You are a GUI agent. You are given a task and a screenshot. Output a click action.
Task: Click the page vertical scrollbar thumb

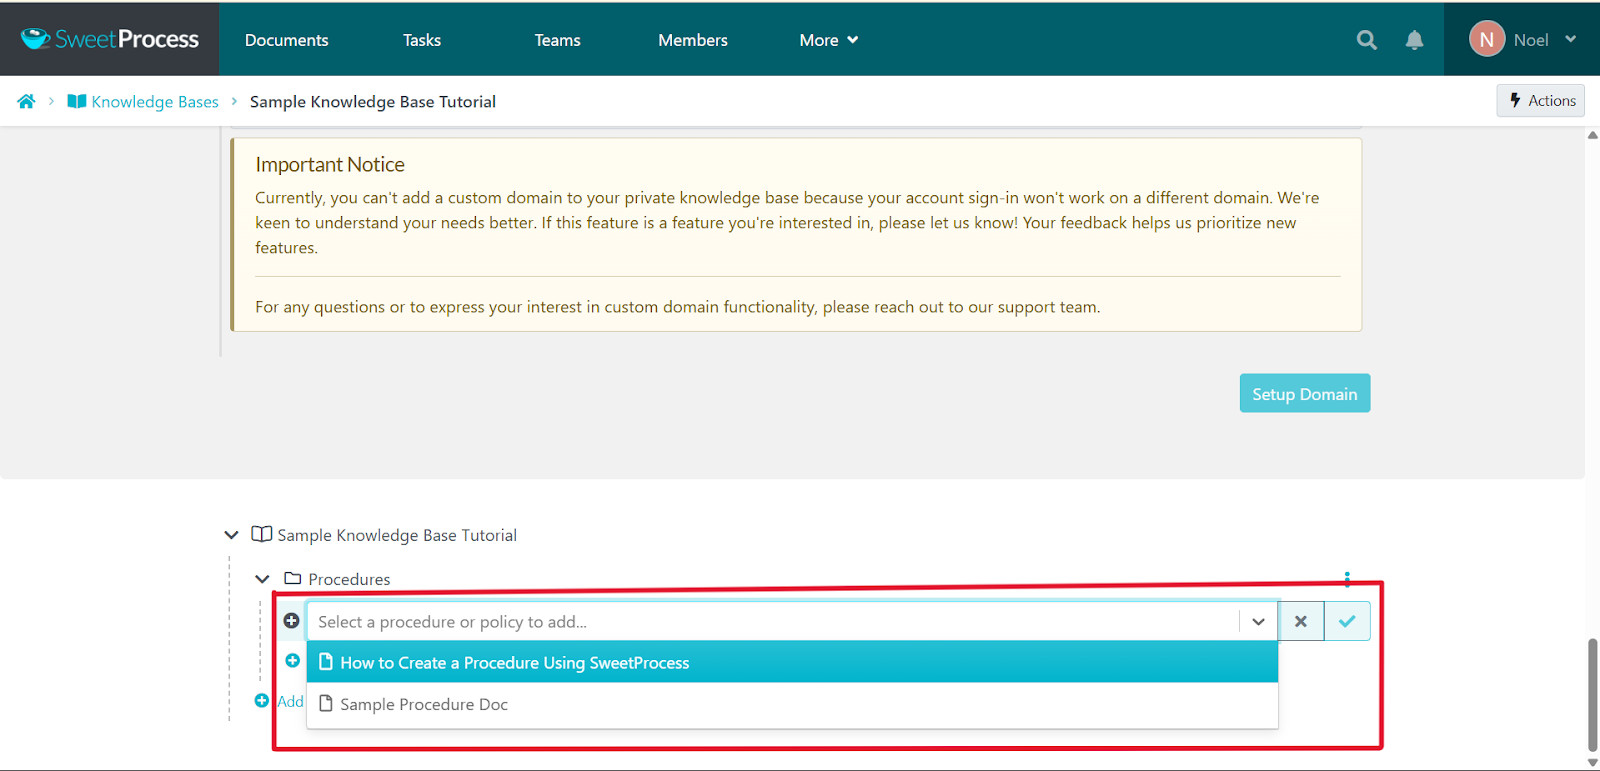coord(1593,695)
